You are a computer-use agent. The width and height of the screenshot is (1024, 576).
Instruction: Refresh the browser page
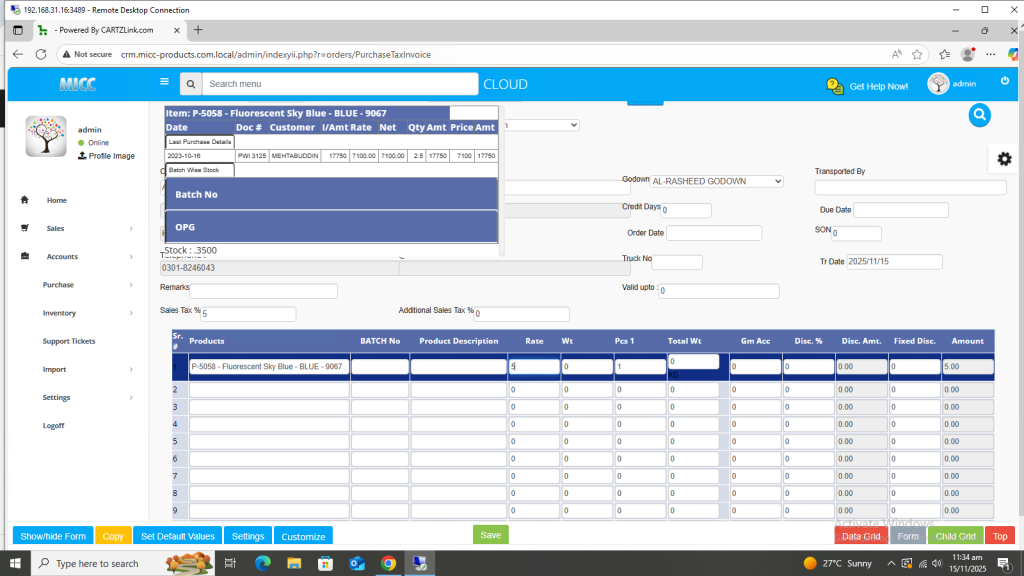pos(42,54)
